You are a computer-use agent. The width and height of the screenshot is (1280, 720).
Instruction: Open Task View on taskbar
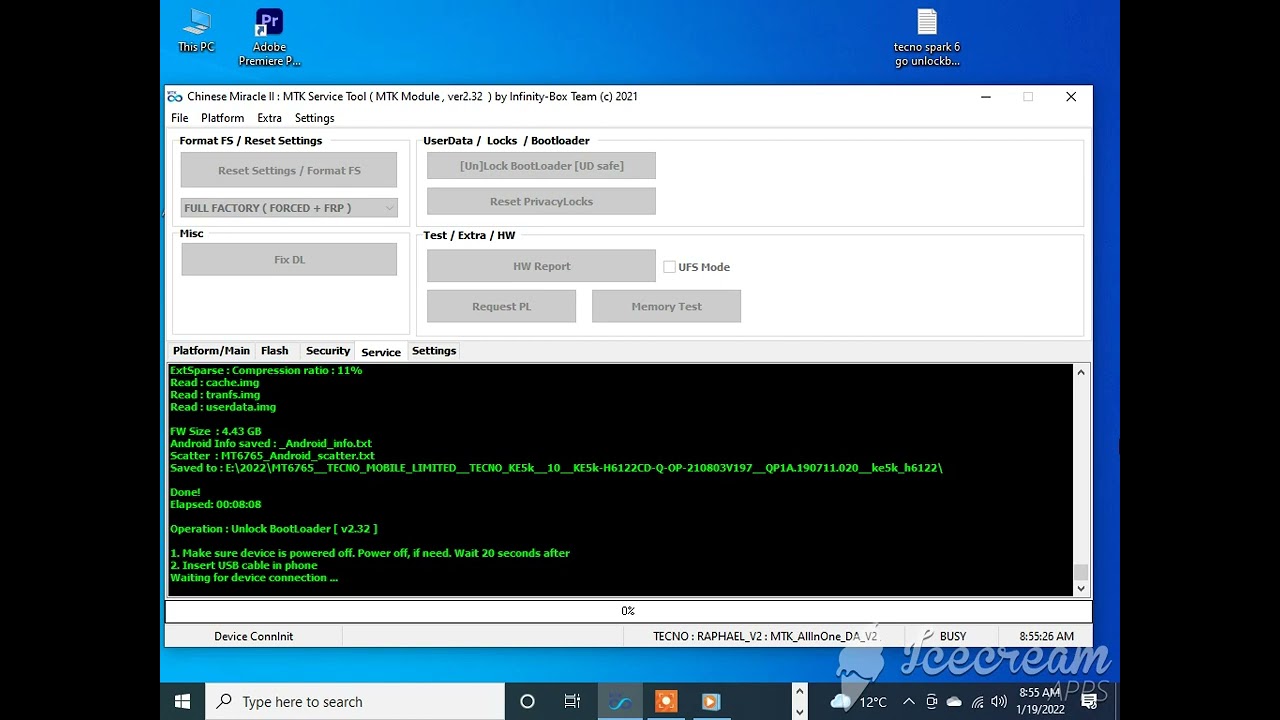pos(572,701)
